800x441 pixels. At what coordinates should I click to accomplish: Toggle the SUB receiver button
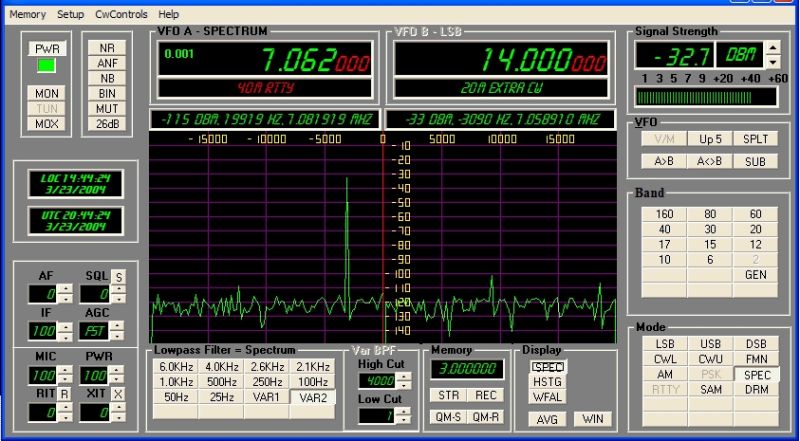pos(756,161)
